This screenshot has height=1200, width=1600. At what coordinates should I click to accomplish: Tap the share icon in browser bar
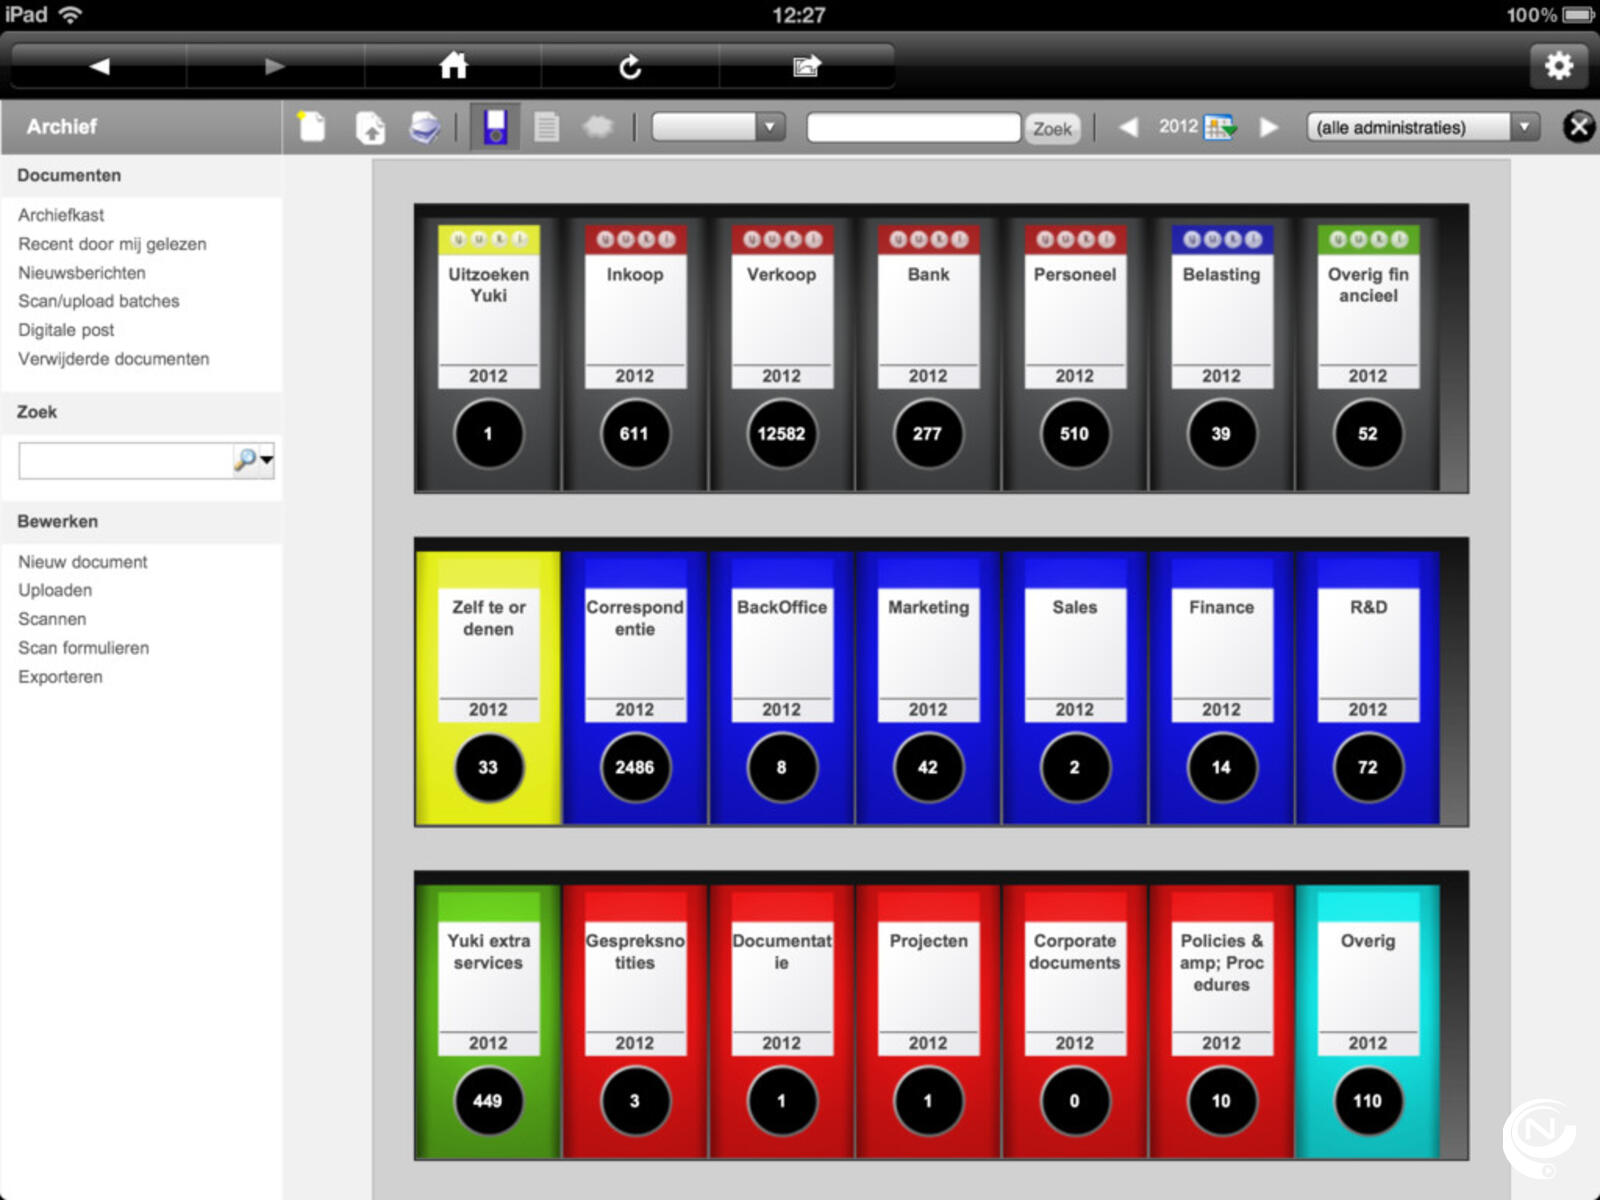click(x=806, y=66)
